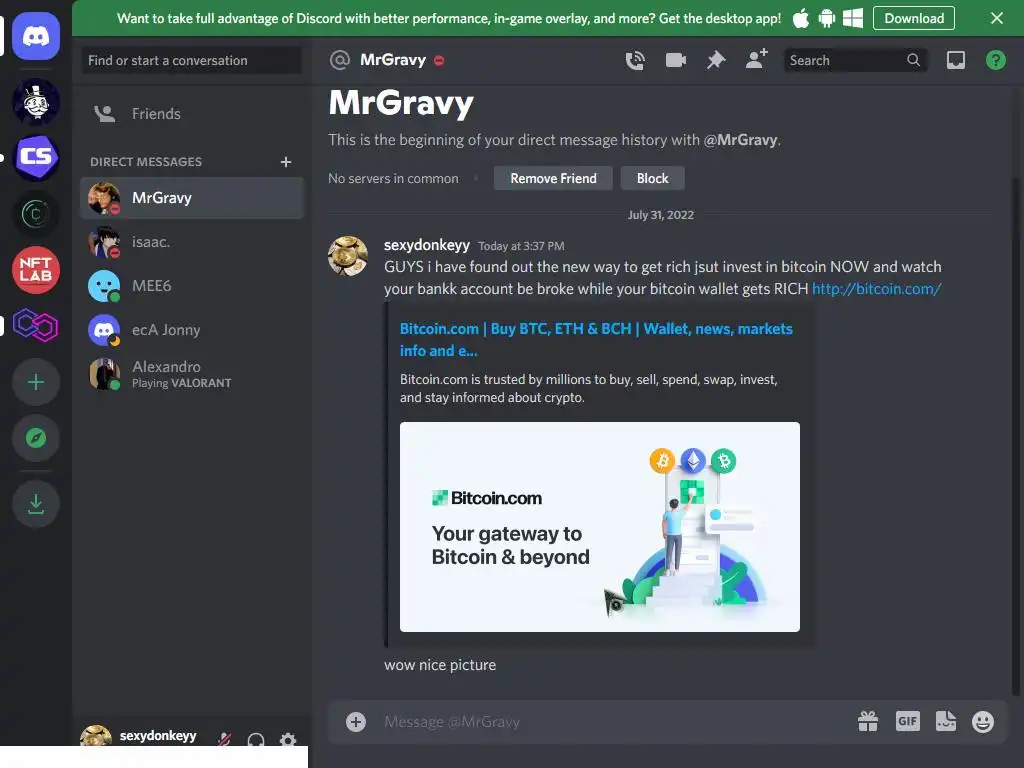Open User Settings gear icon
1024x768 pixels.
288,739
